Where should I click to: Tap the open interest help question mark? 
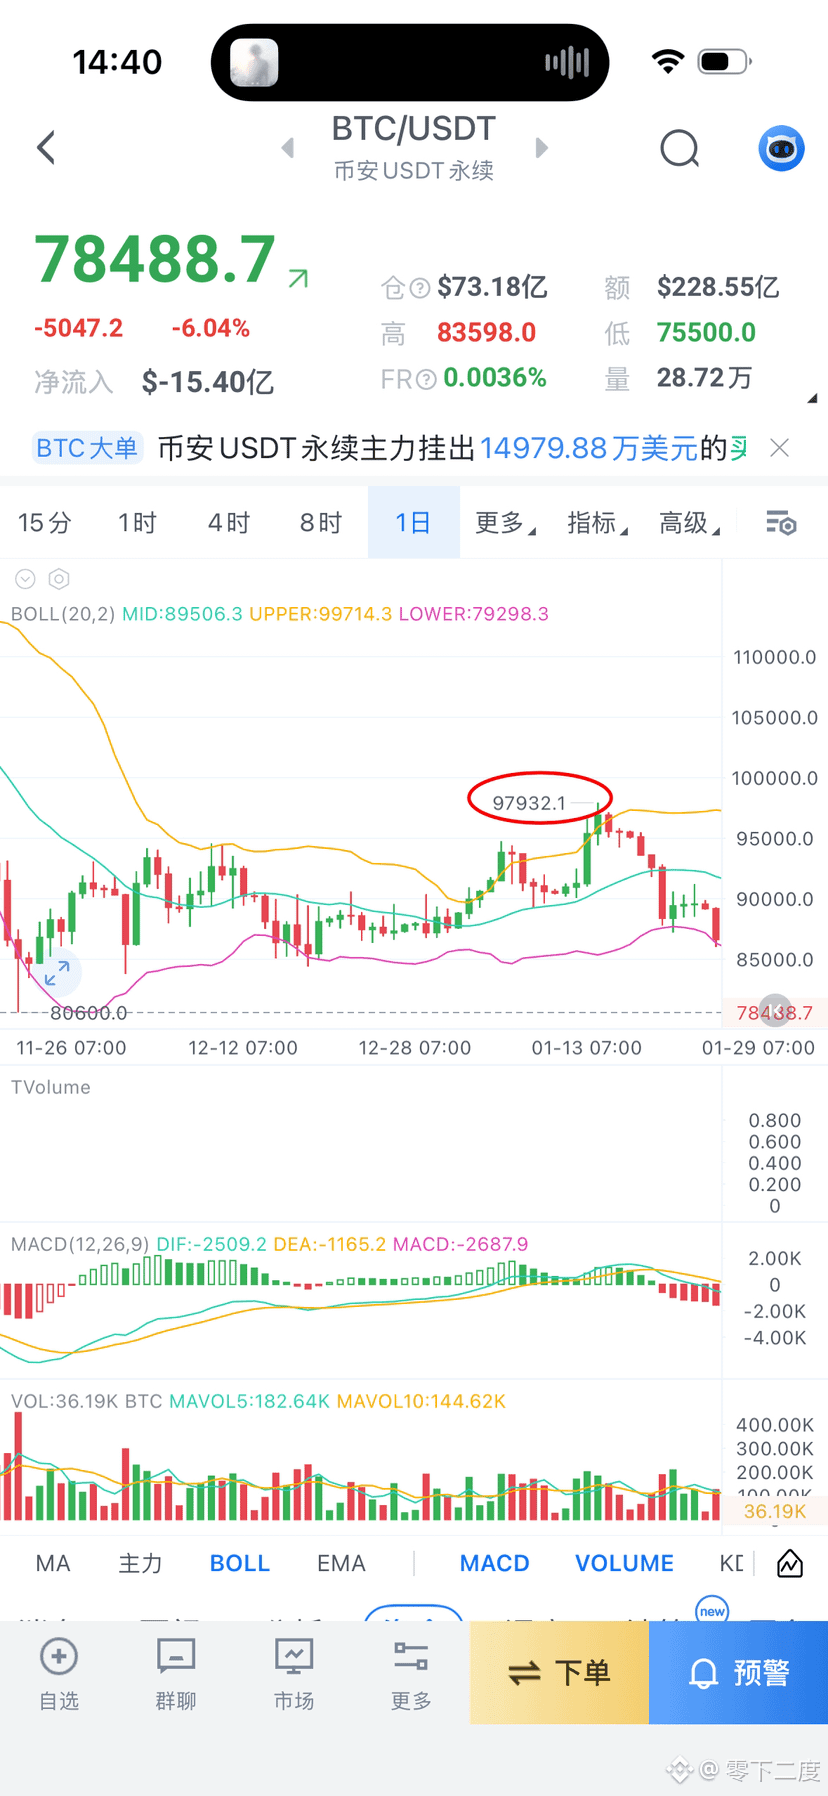pyautogui.click(x=420, y=288)
